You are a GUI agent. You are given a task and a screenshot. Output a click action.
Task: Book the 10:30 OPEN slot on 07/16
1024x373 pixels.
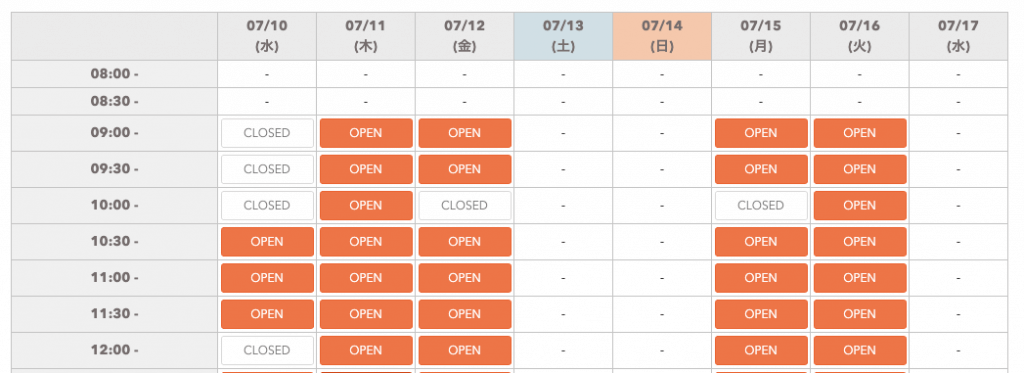click(859, 242)
